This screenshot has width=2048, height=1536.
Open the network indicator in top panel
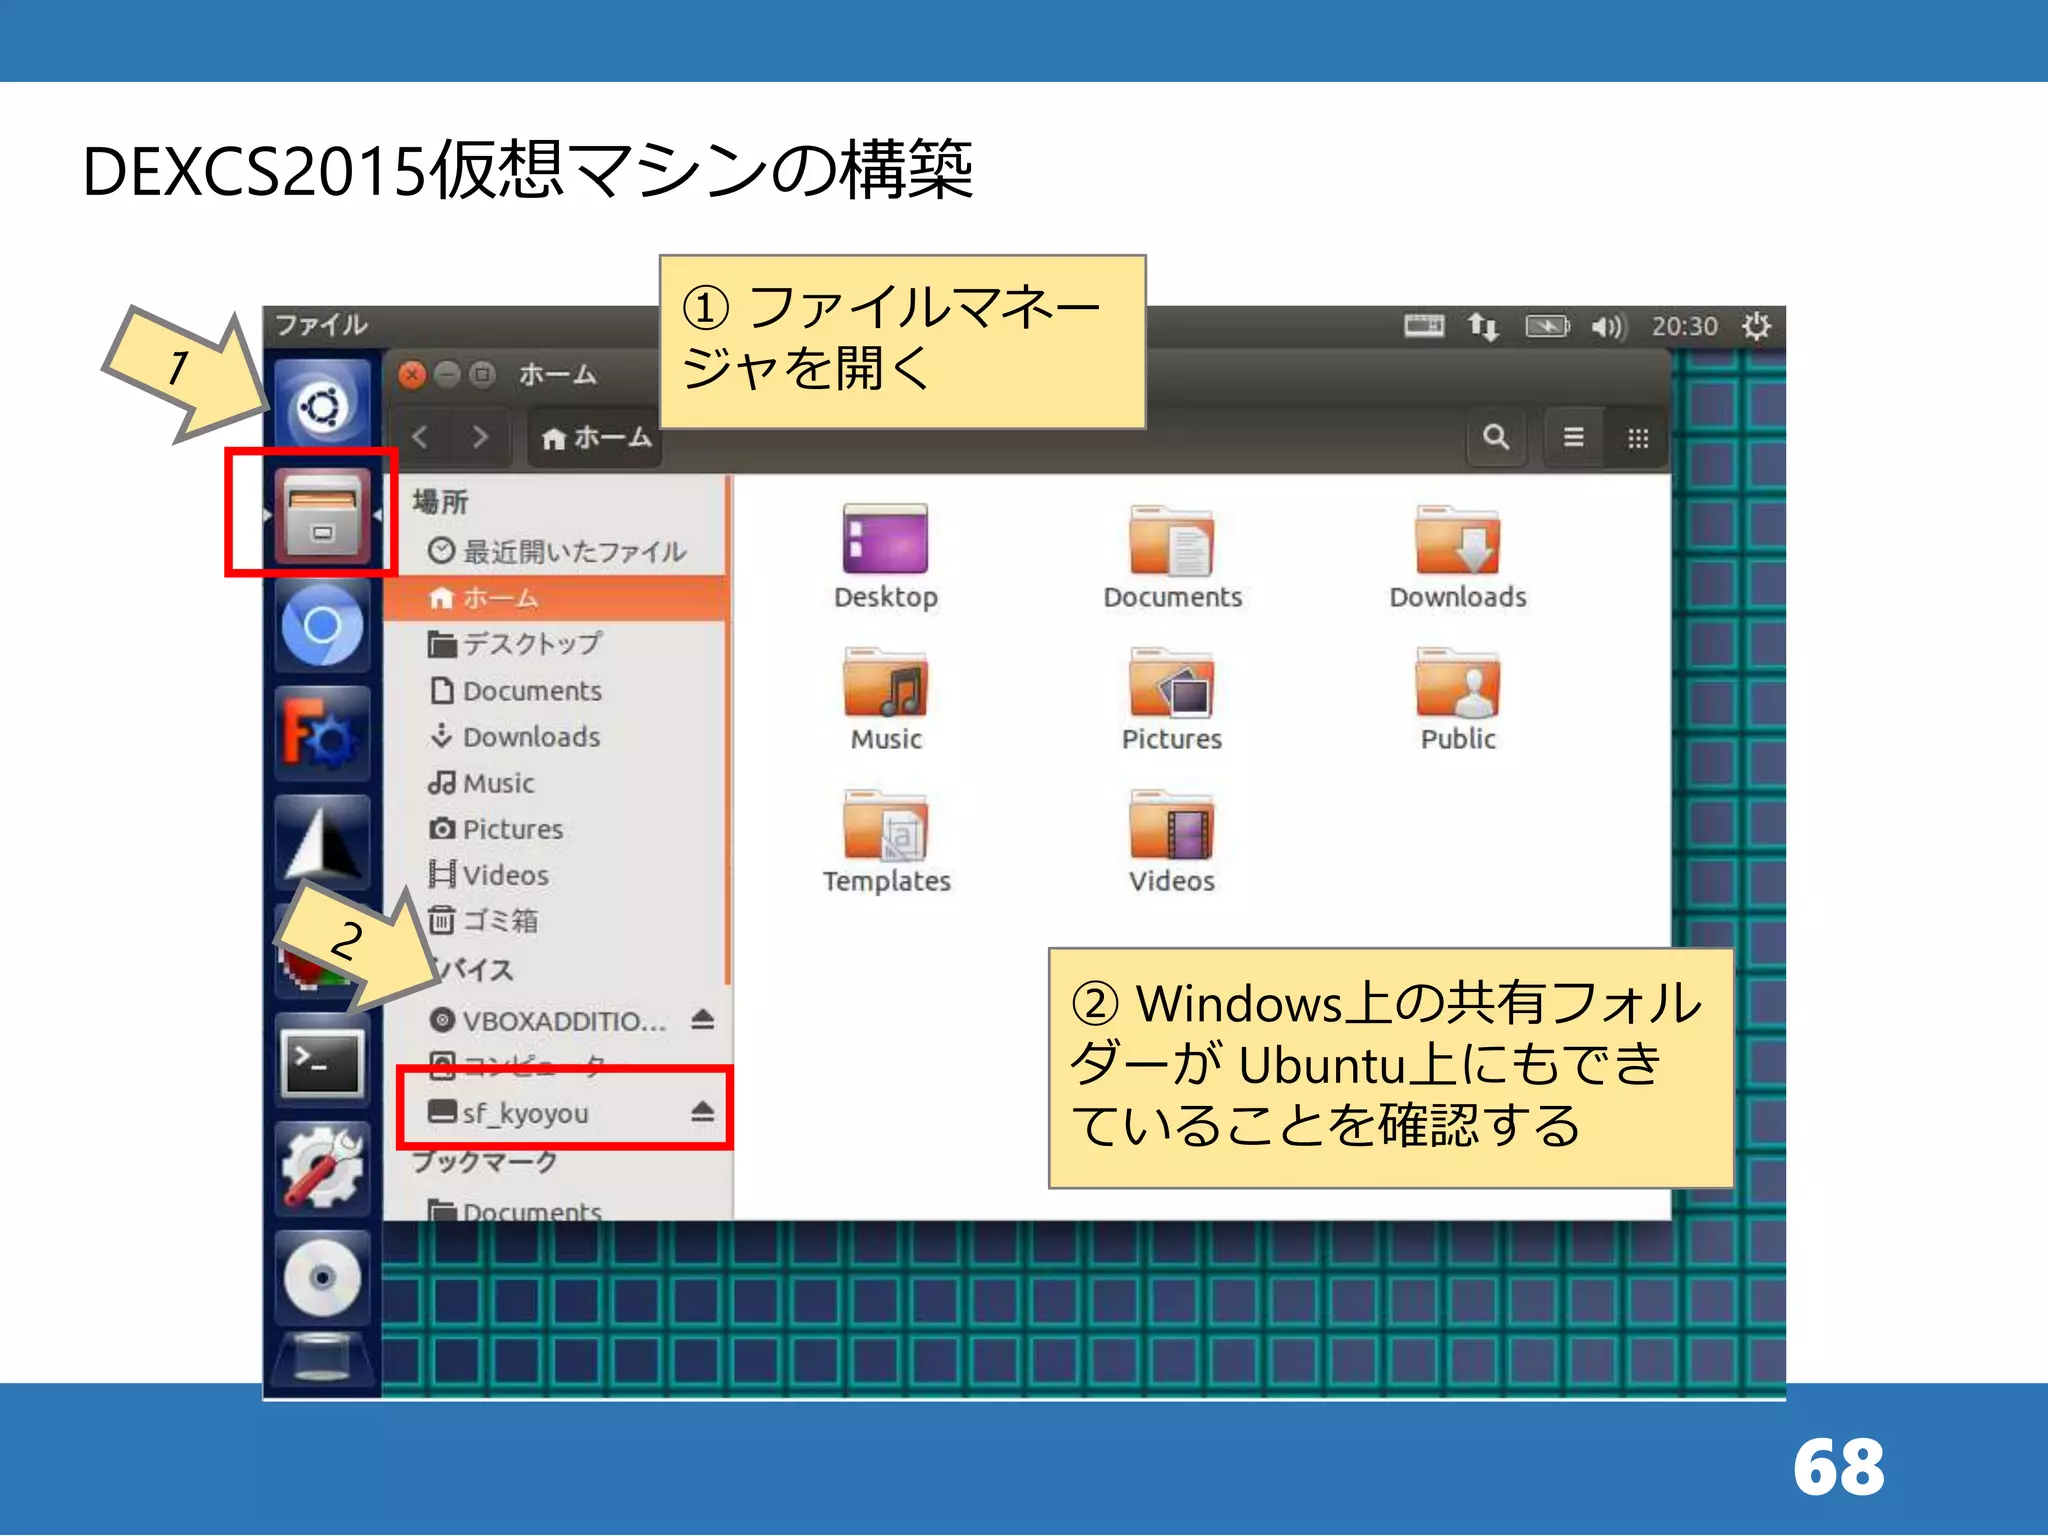click(1483, 327)
